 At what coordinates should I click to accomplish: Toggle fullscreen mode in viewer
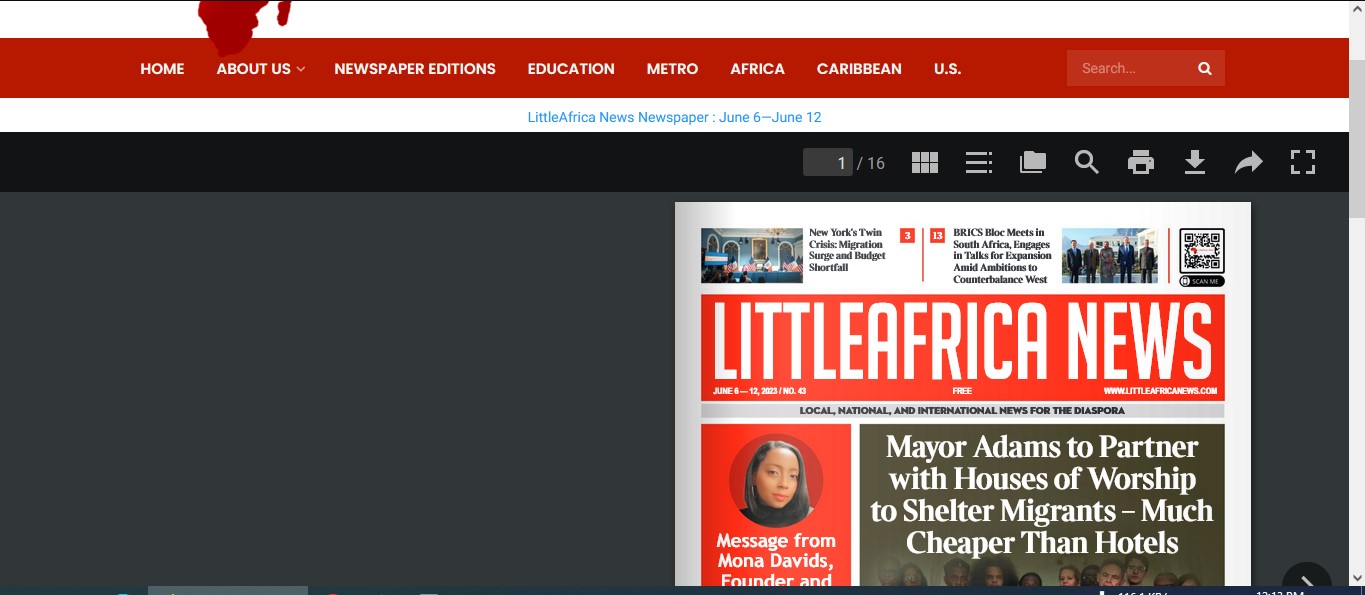point(1303,162)
